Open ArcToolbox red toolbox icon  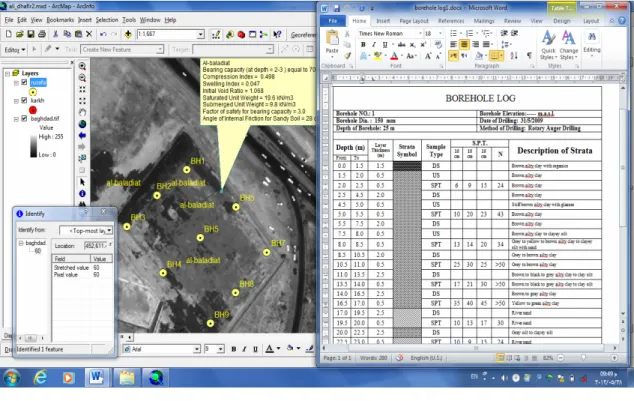pyautogui.click(x=241, y=34)
